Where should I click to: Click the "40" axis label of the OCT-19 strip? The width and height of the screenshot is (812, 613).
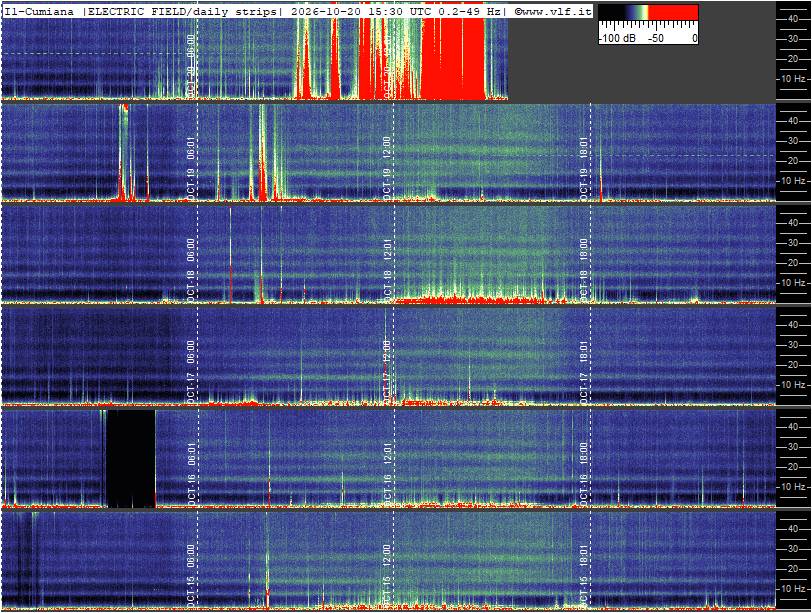tap(793, 121)
